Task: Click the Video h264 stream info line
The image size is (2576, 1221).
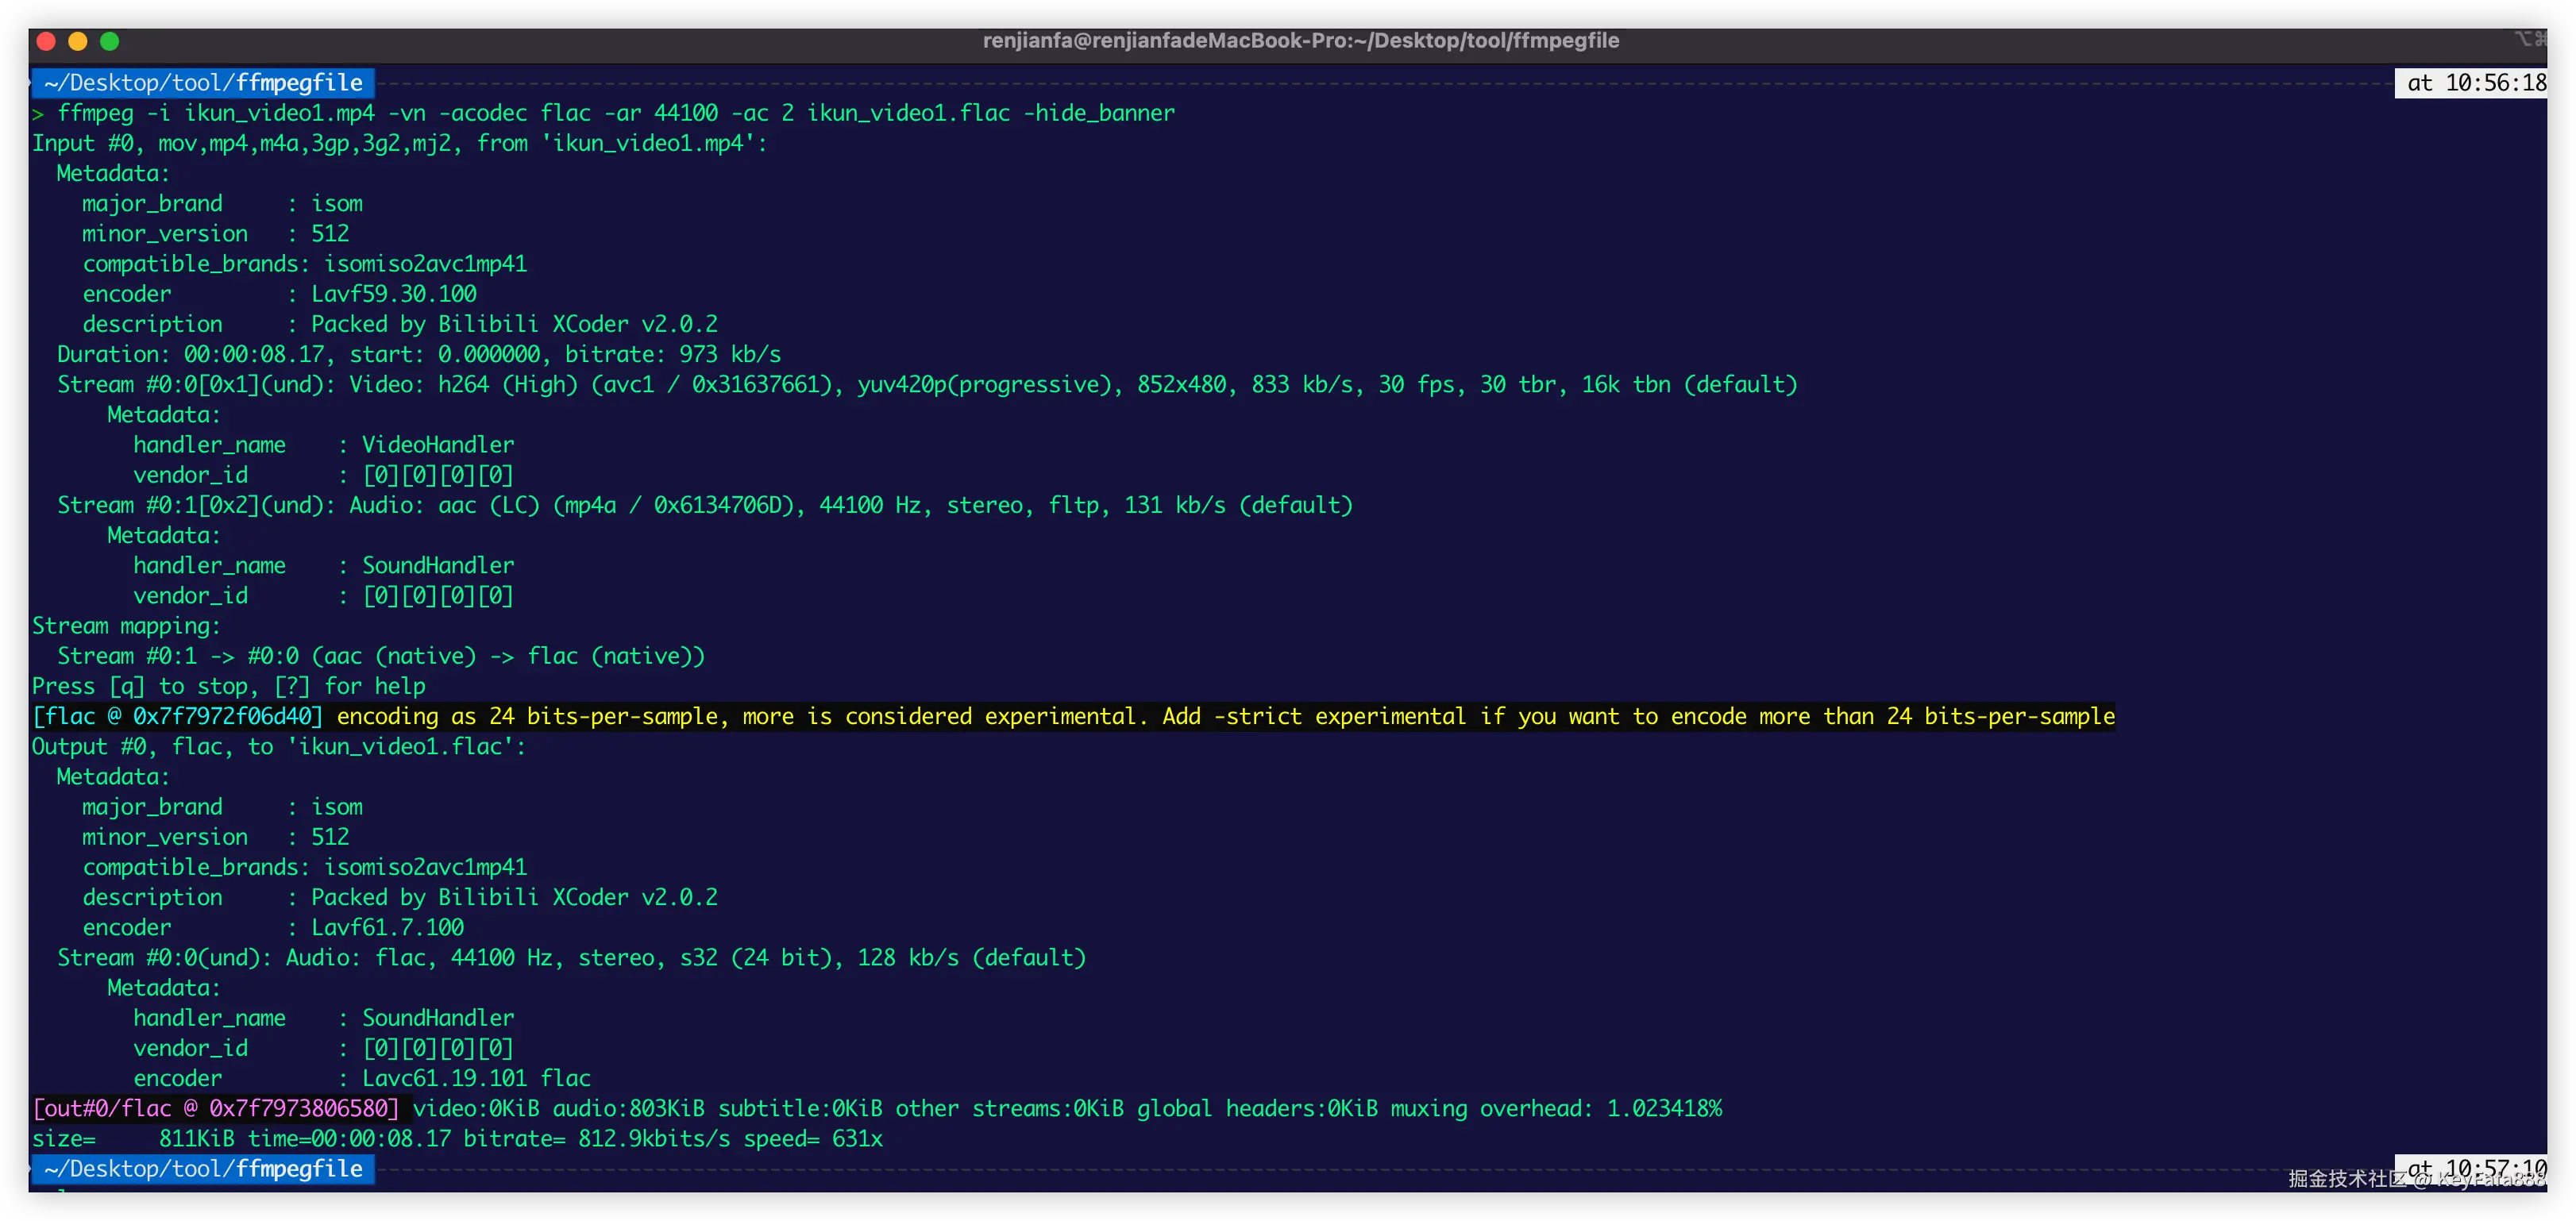Action: coord(926,385)
